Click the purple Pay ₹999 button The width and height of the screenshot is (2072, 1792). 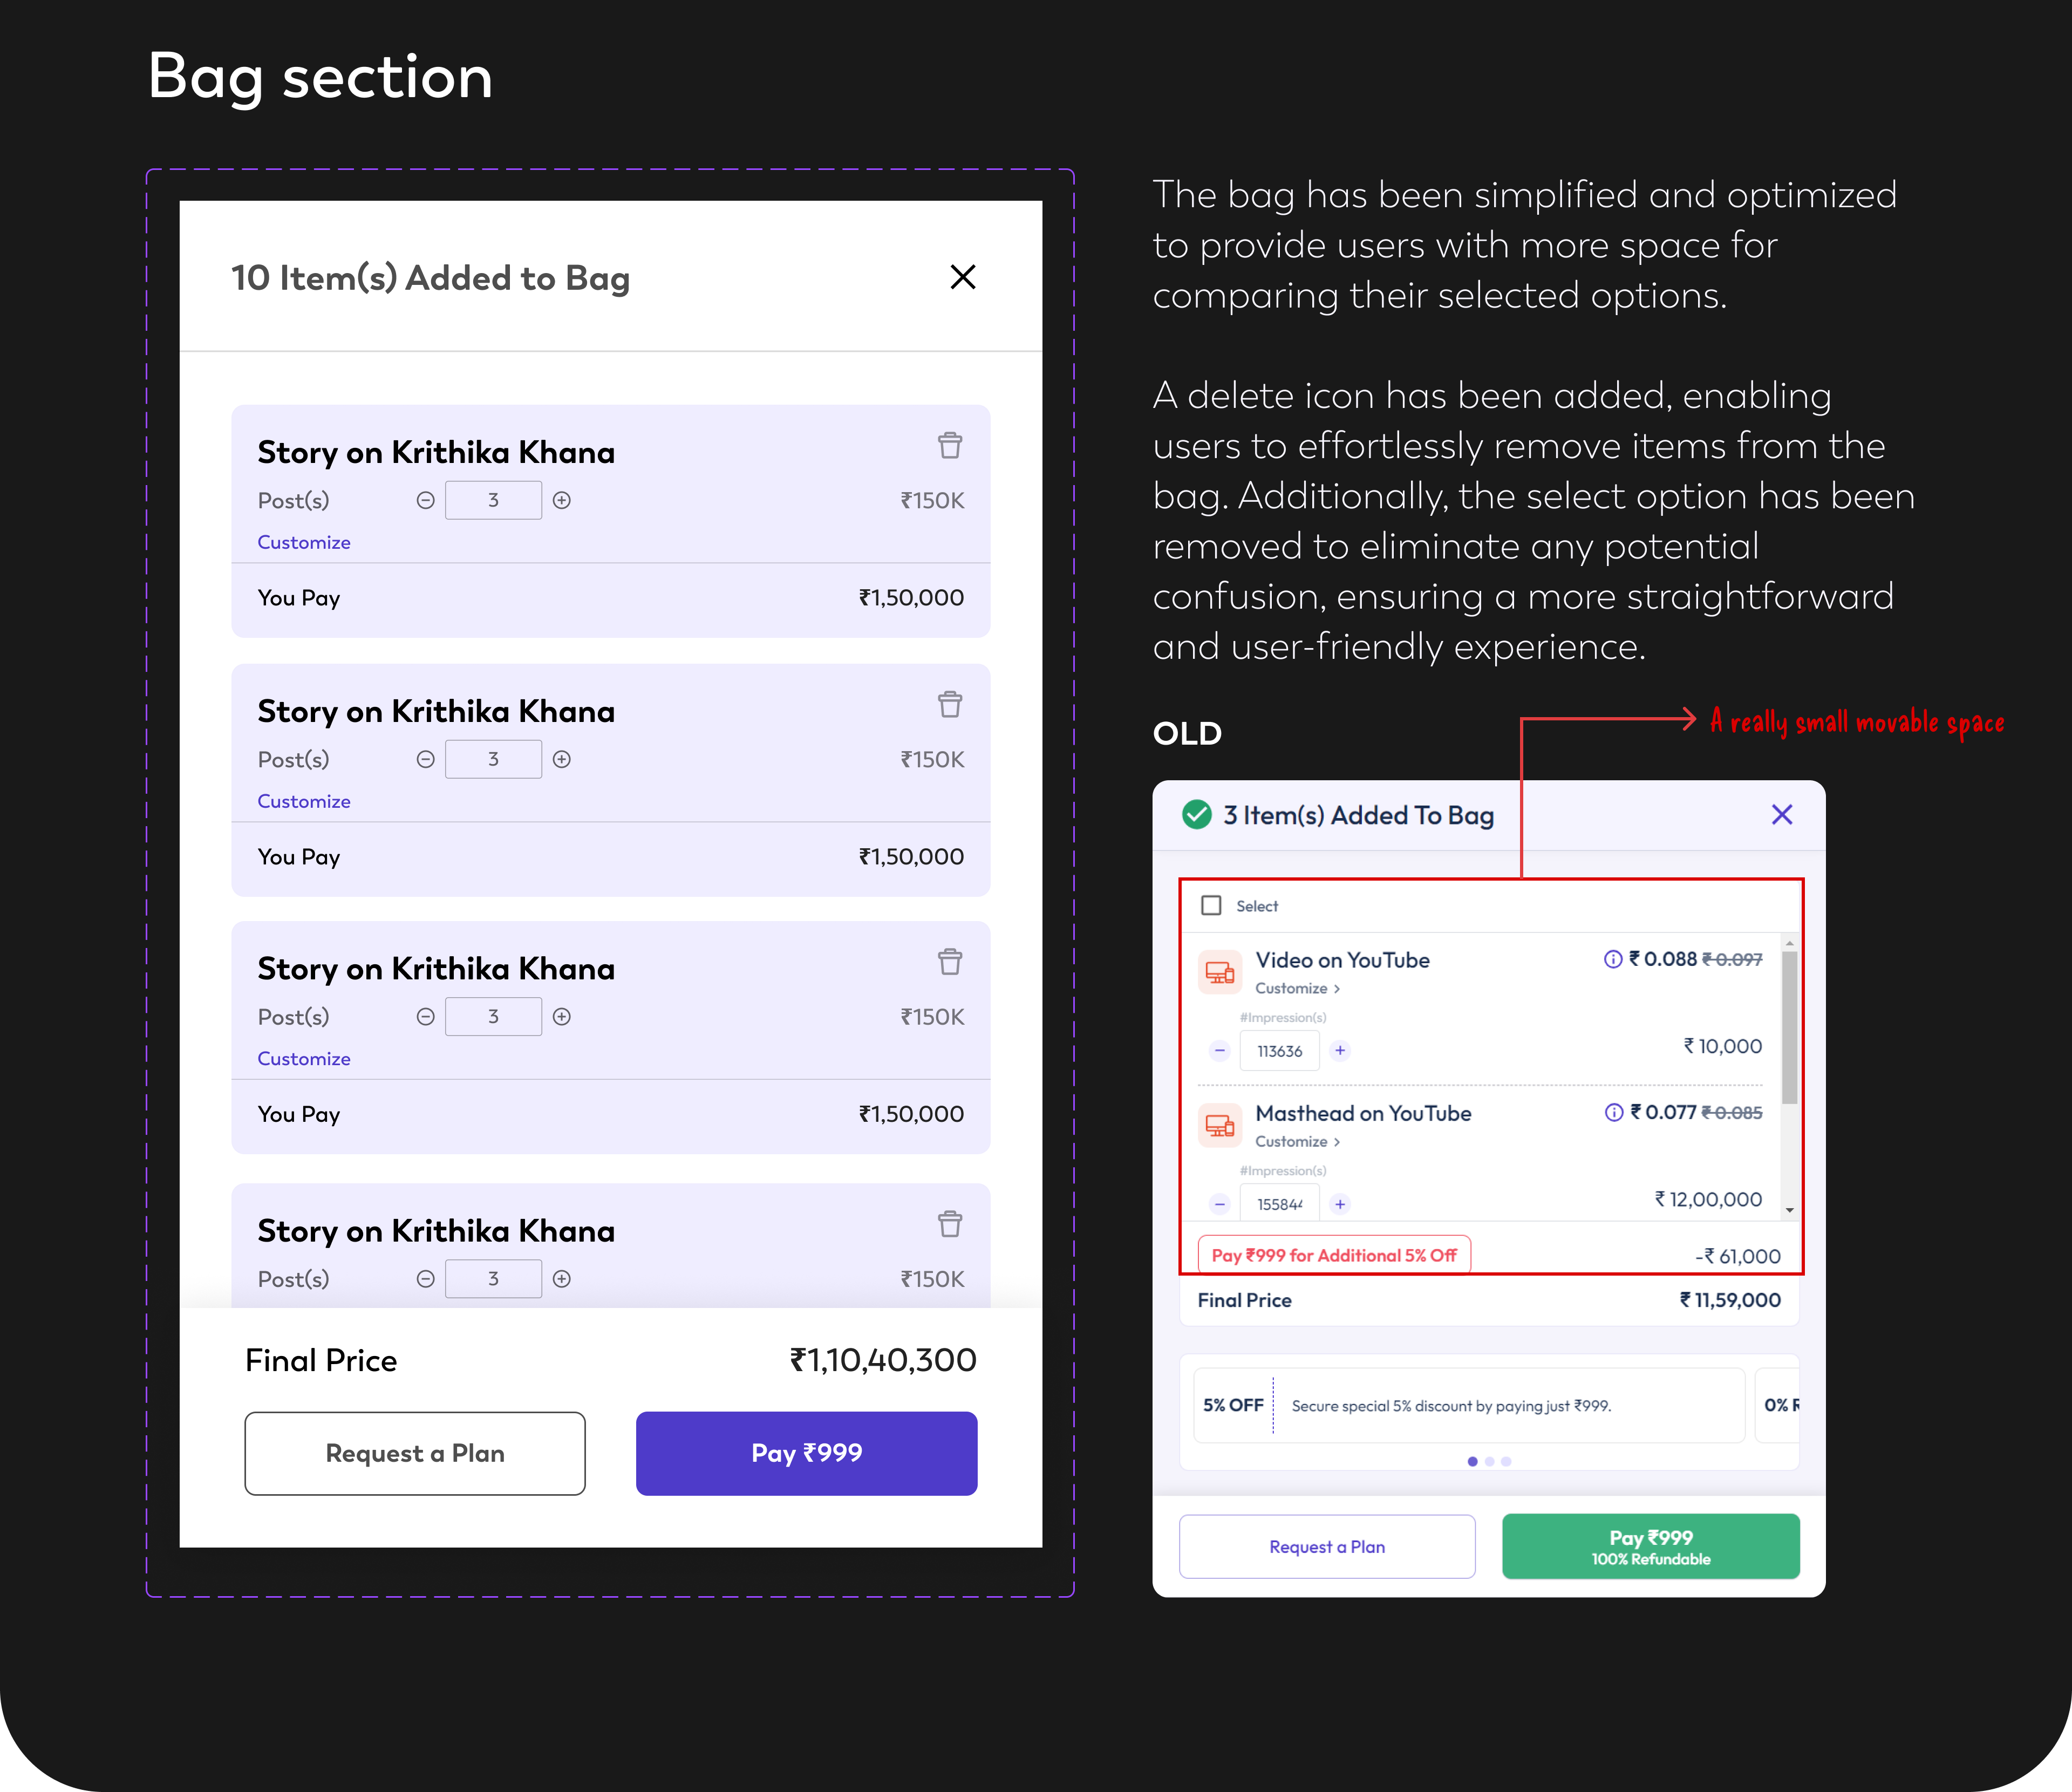[806, 1453]
